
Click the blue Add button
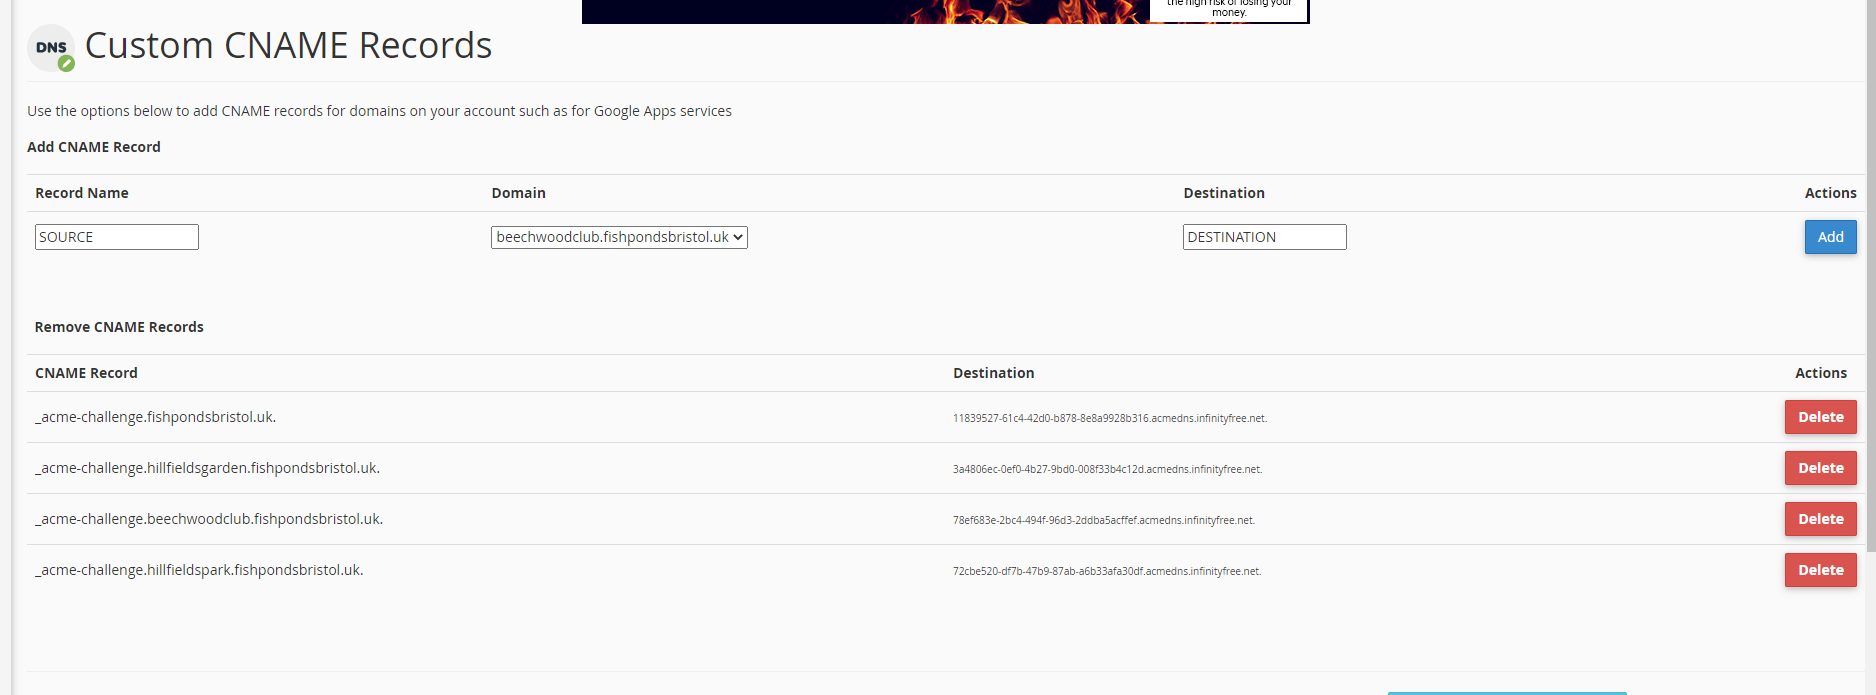1830,237
